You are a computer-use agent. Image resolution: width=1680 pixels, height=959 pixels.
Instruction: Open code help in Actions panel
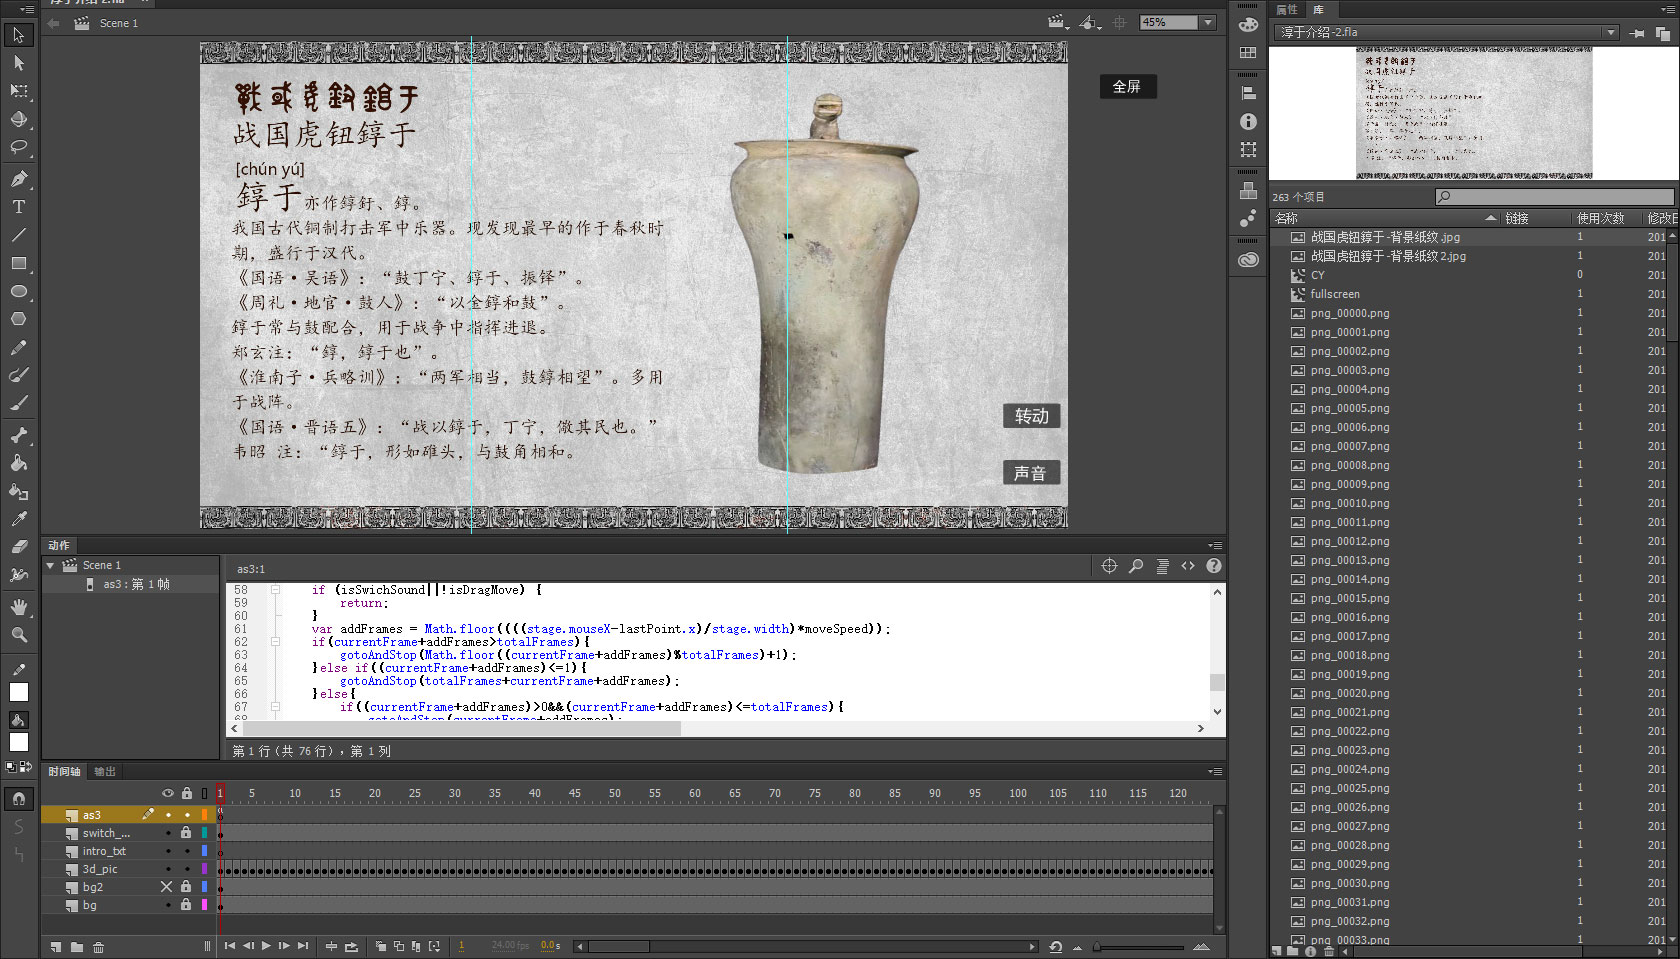coord(1214,566)
